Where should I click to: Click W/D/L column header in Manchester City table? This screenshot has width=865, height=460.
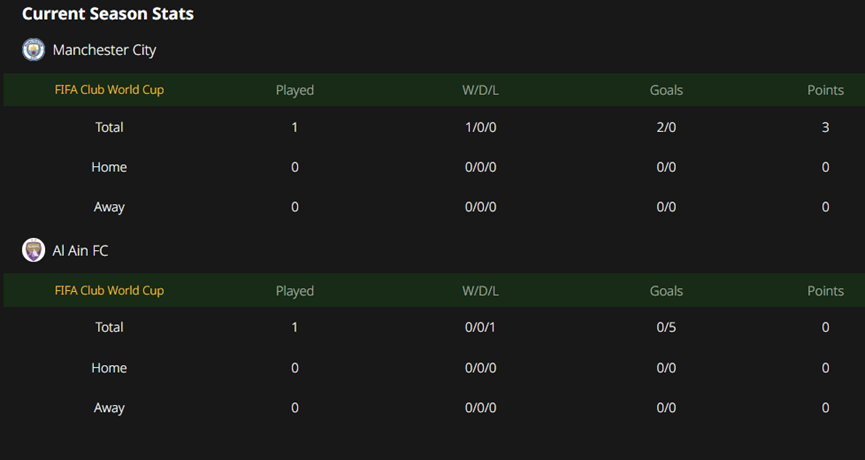(480, 90)
